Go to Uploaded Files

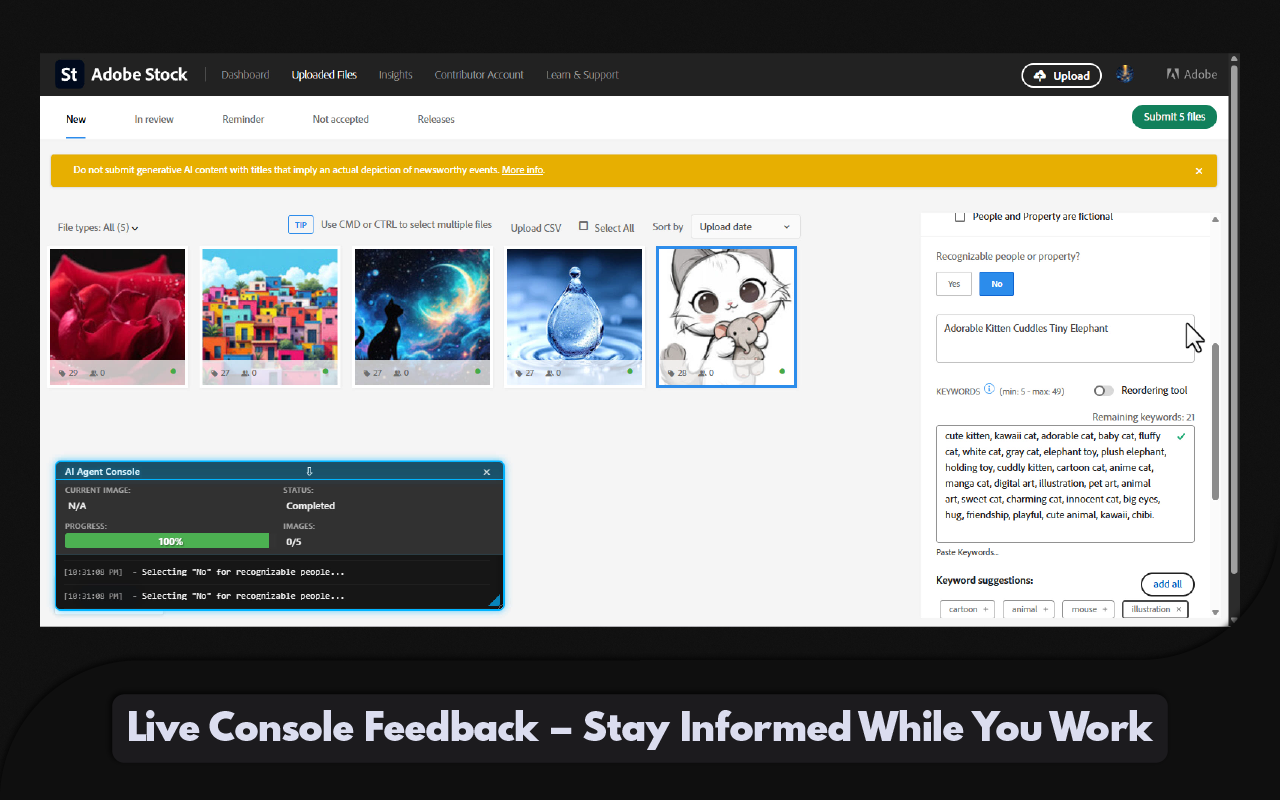pos(324,75)
